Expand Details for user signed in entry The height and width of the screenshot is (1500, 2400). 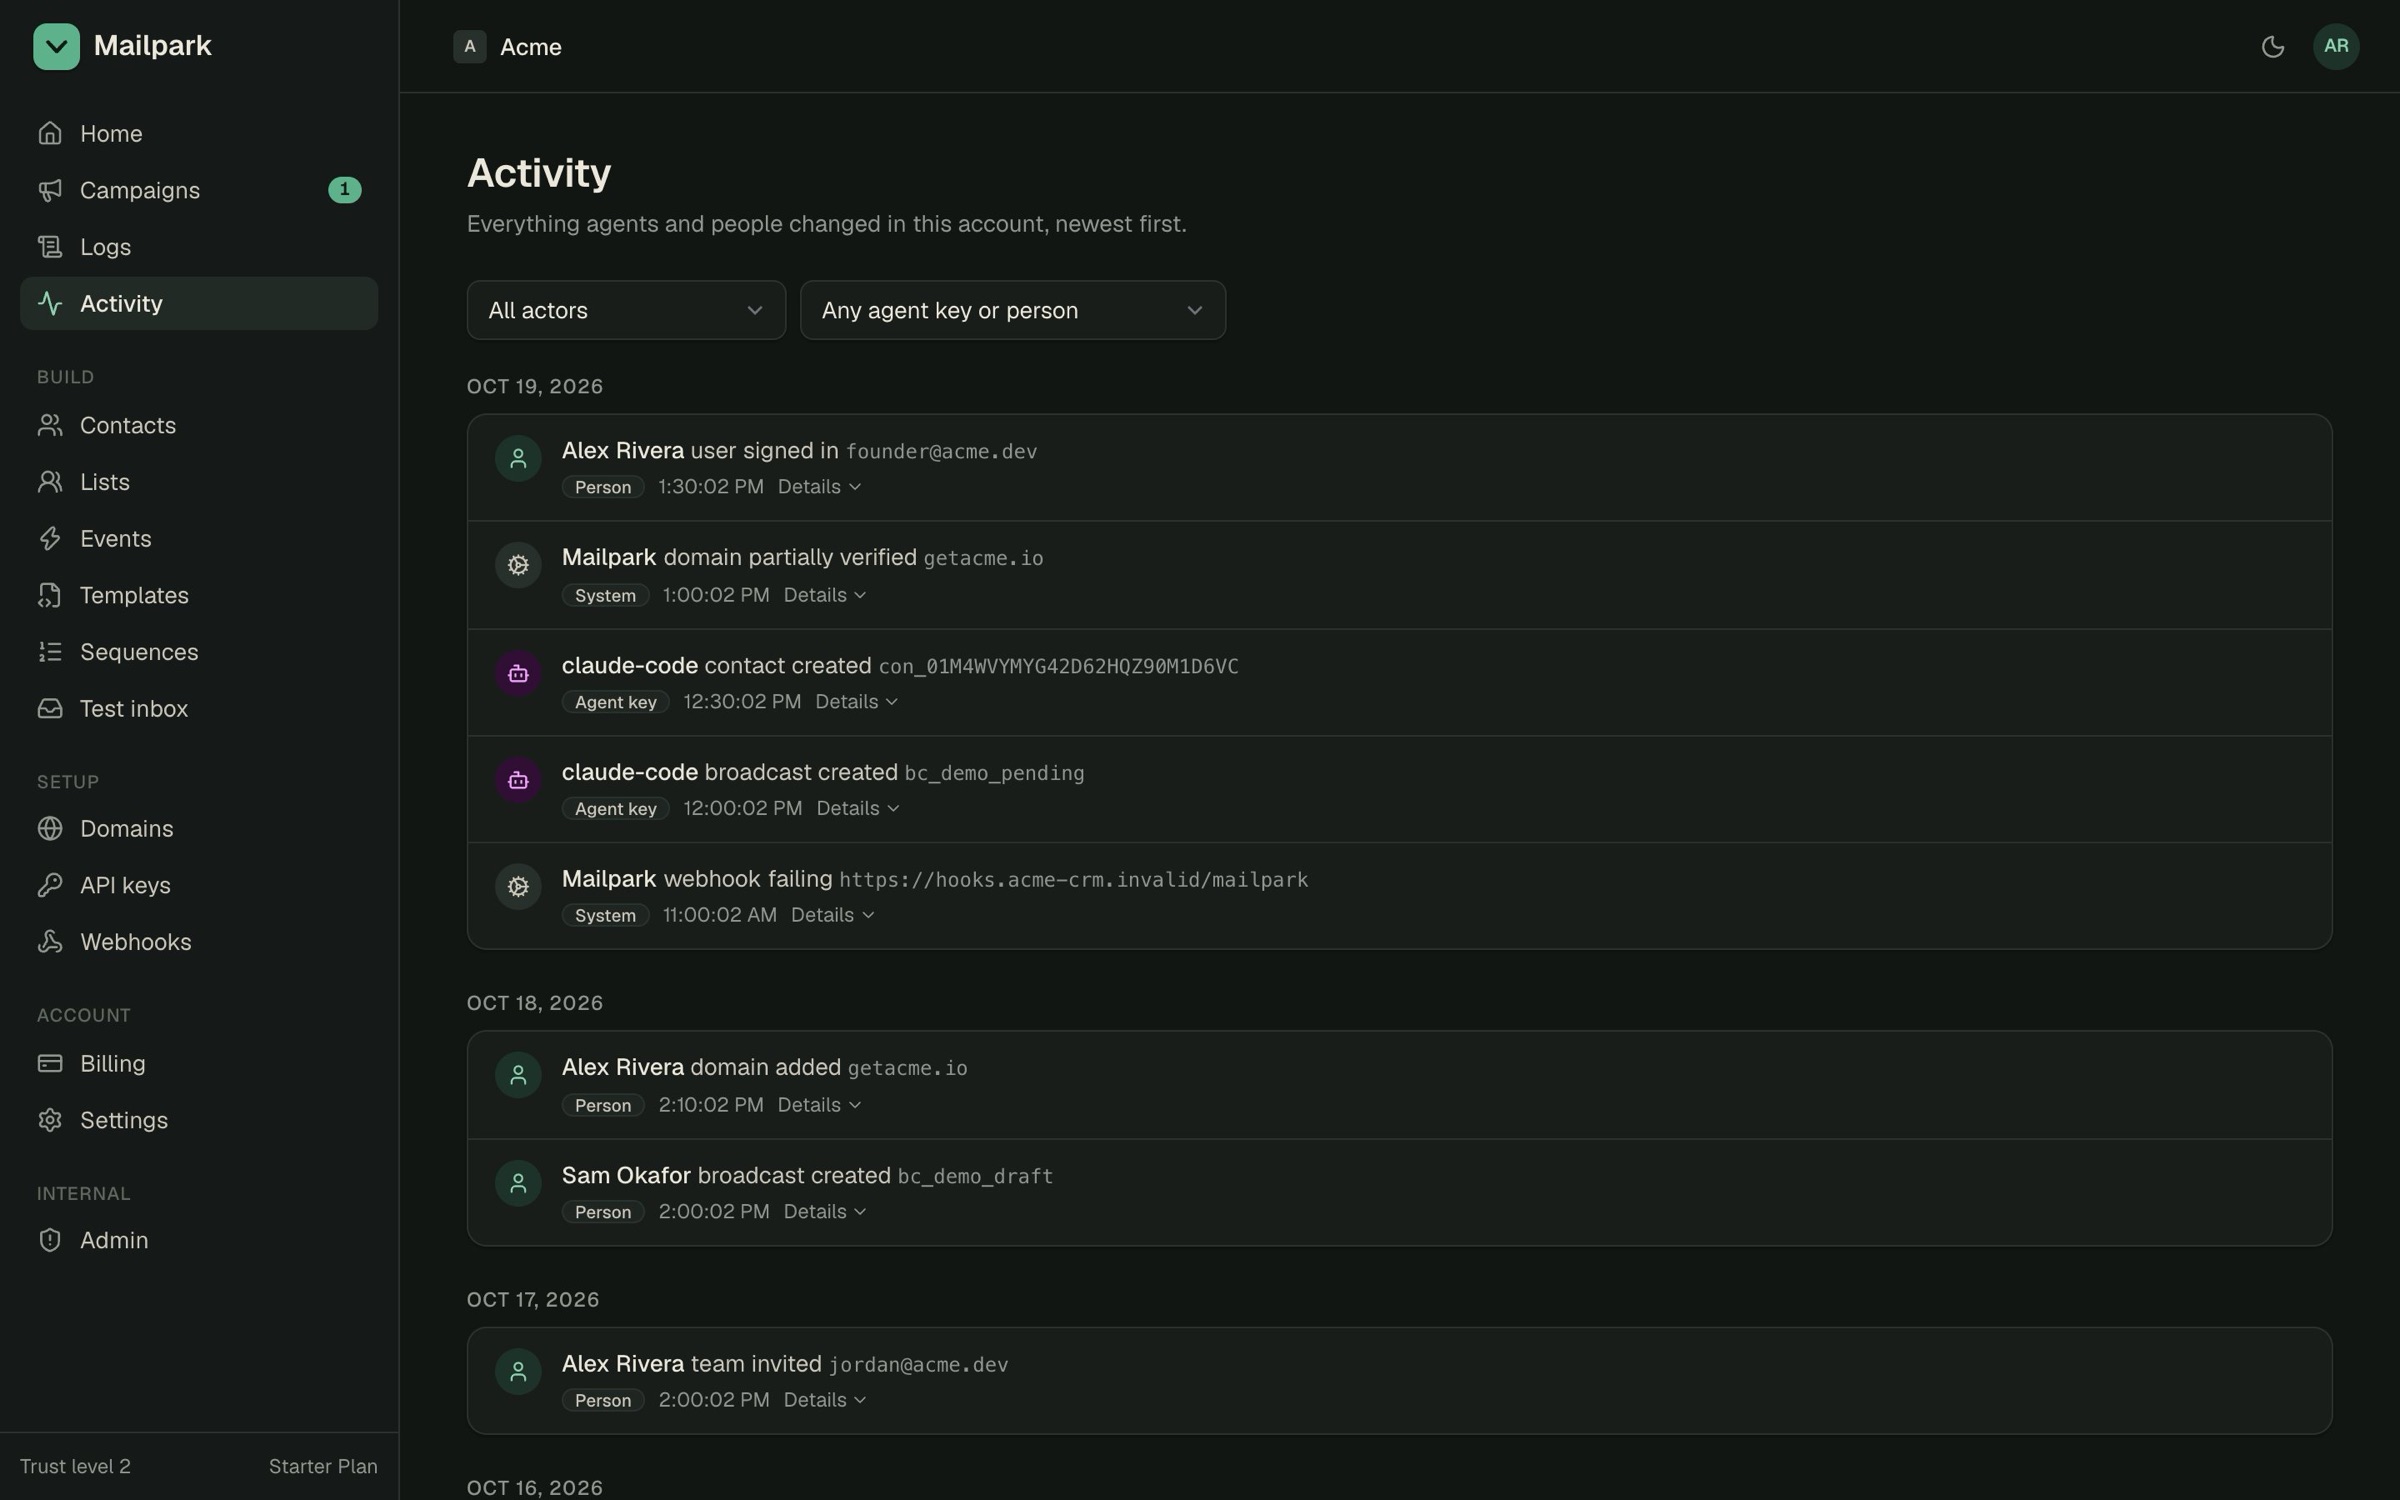click(x=819, y=487)
